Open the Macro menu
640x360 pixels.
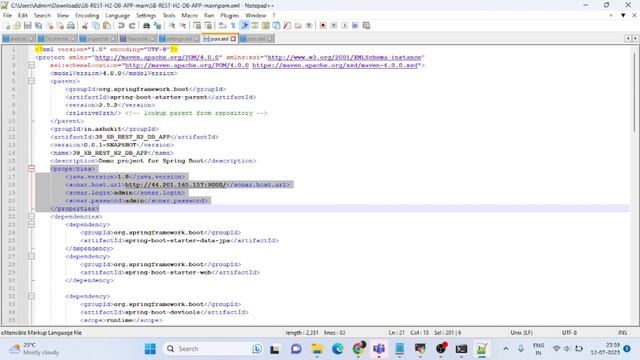[189, 16]
